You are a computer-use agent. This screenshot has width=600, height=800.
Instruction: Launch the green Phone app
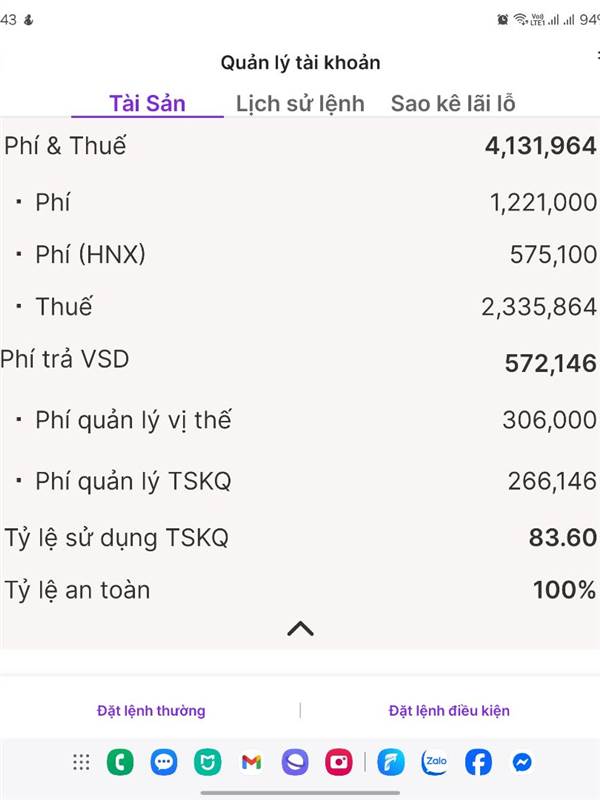click(120, 762)
